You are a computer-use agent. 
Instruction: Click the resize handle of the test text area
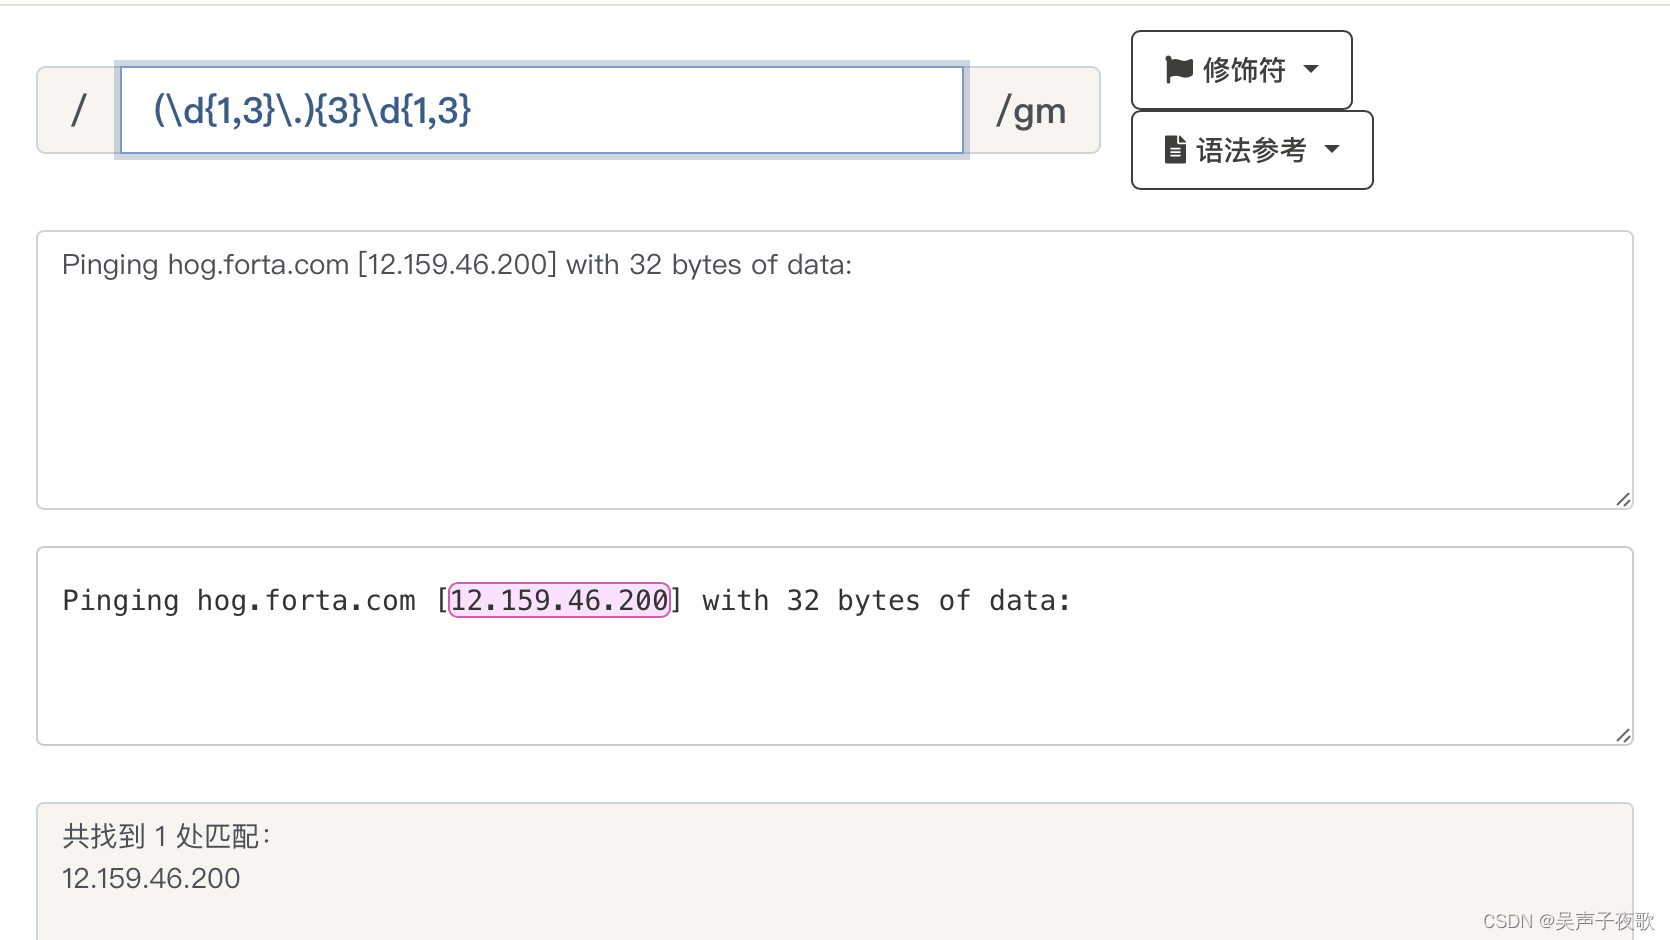pos(1623,499)
